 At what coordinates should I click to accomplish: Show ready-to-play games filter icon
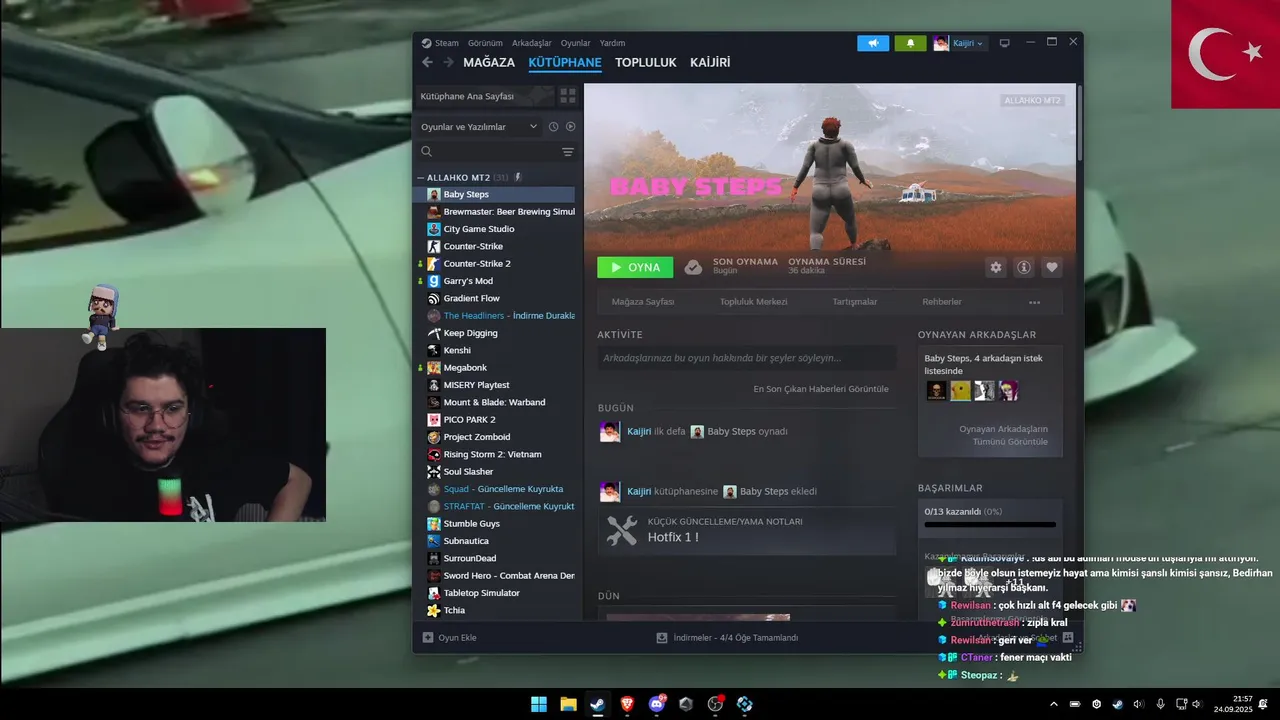pos(571,127)
